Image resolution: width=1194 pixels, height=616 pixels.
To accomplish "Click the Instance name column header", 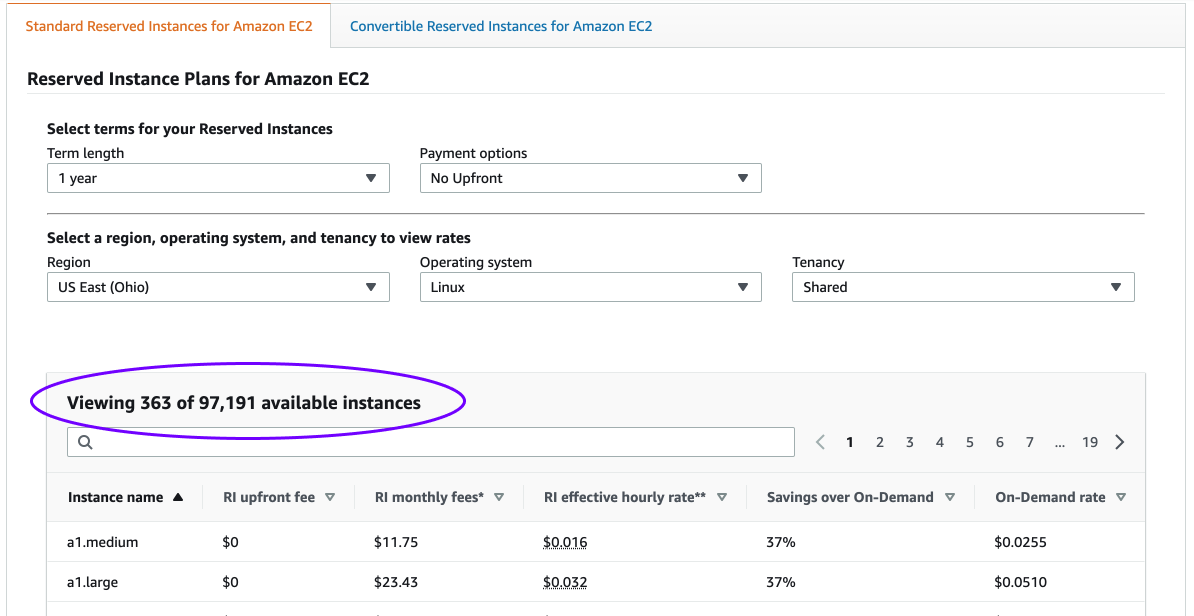I will click(x=116, y=497).
